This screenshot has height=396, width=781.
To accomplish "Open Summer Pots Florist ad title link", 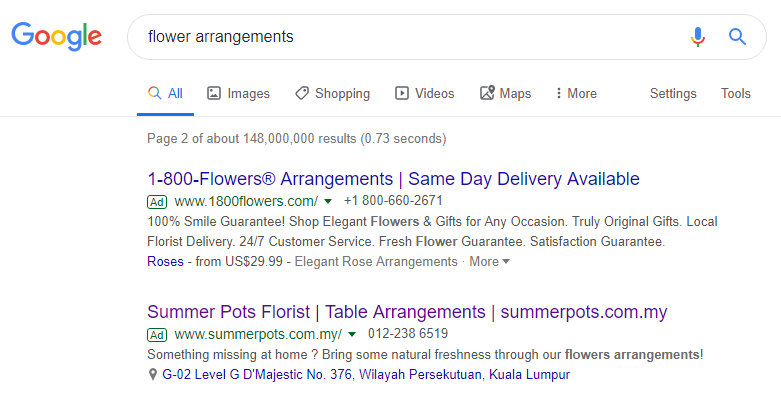I will coord(407,312).
